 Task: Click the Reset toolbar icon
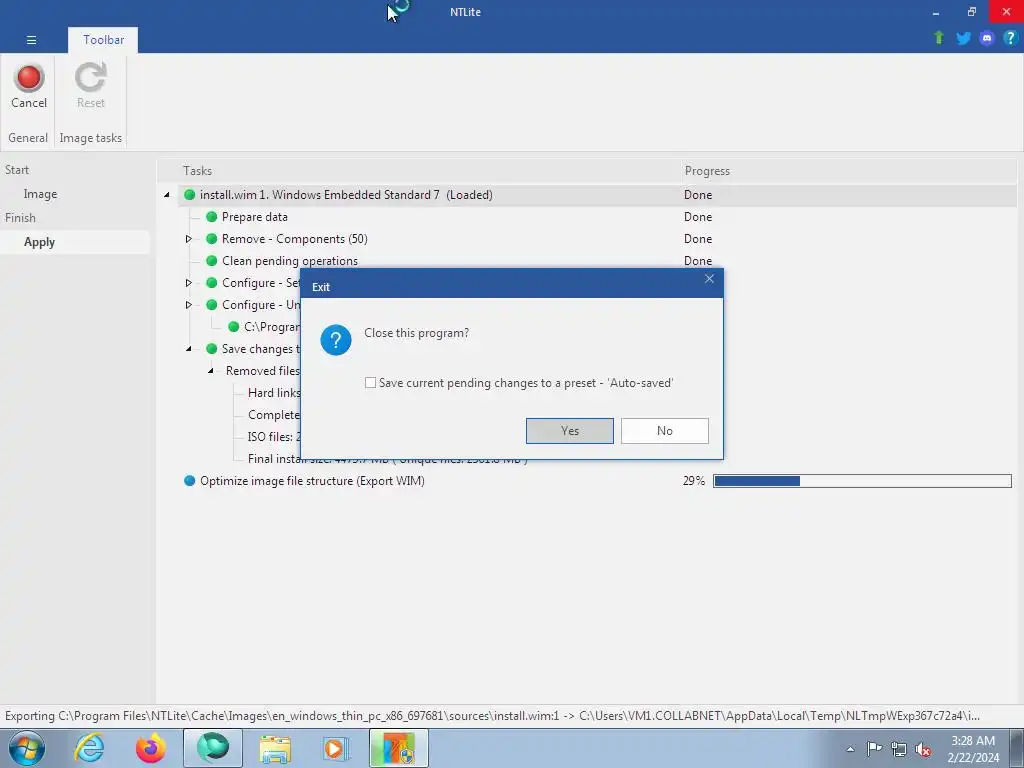point(90,78)
